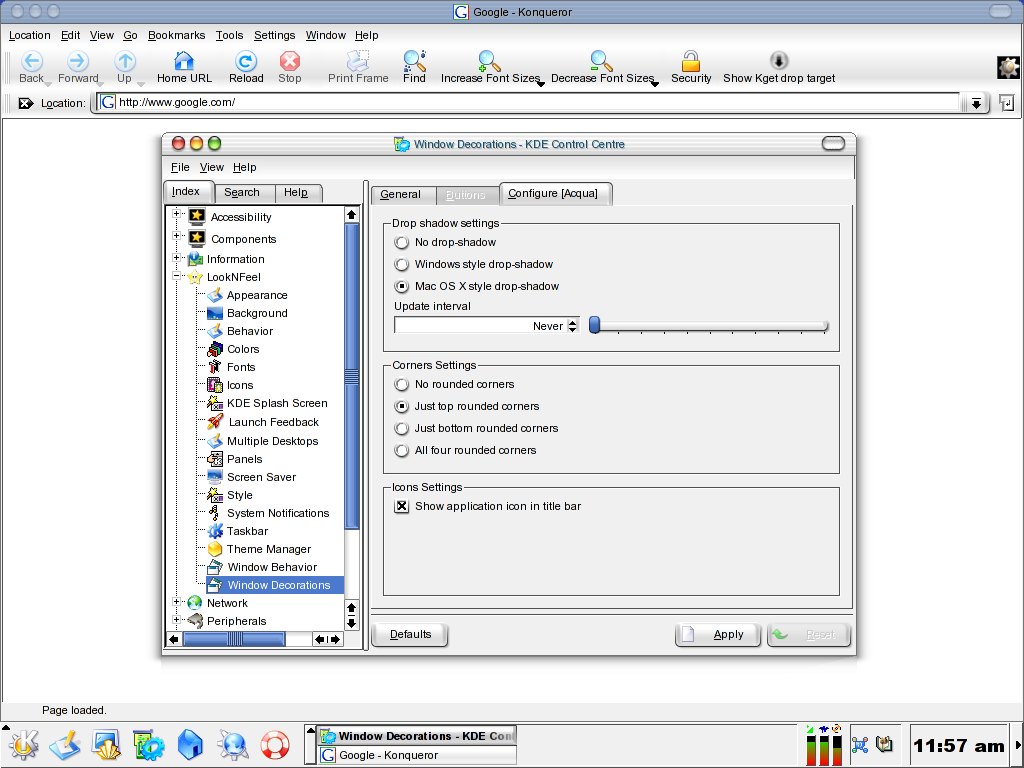This screenshot has width=1024, height=768.
Task: Switch to the General tab
Action: (x=400, y=194)
